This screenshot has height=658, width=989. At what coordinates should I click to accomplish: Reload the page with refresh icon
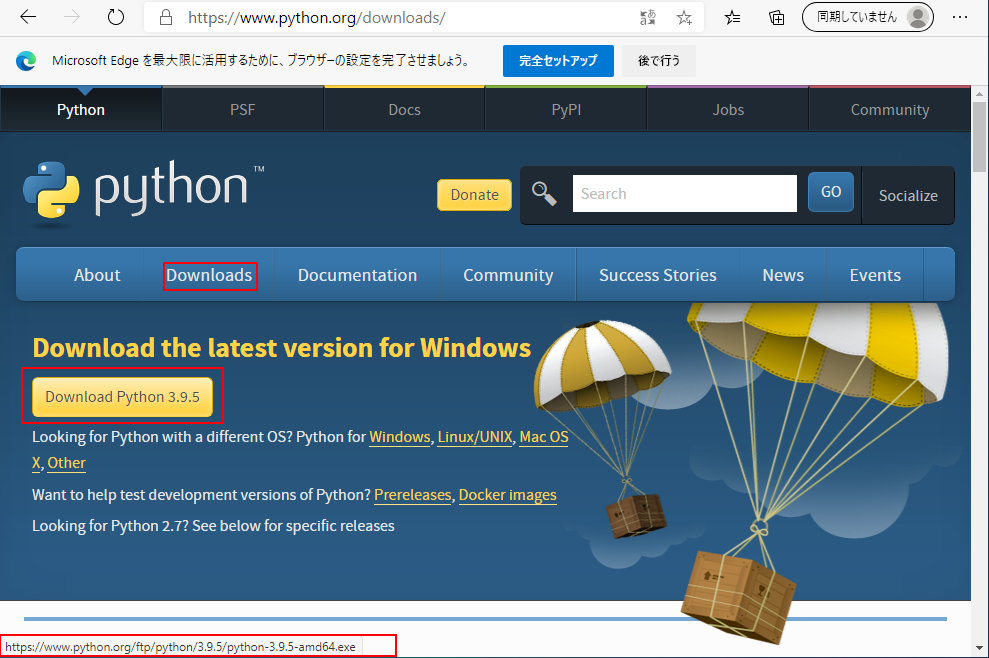116,18
